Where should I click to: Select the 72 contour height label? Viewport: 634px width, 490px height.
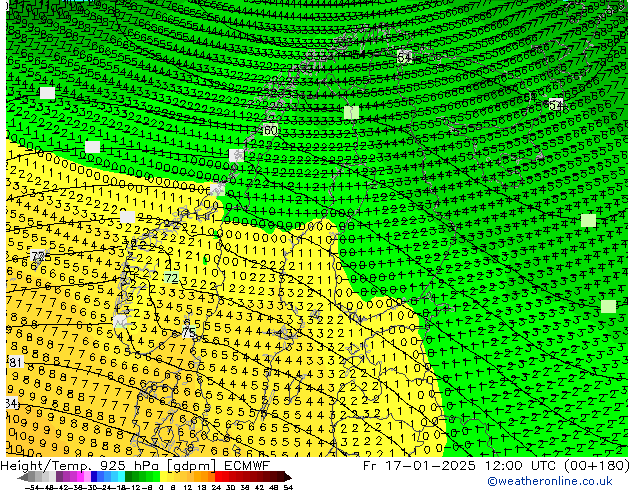pyautogui.click(x=171, y=278)
